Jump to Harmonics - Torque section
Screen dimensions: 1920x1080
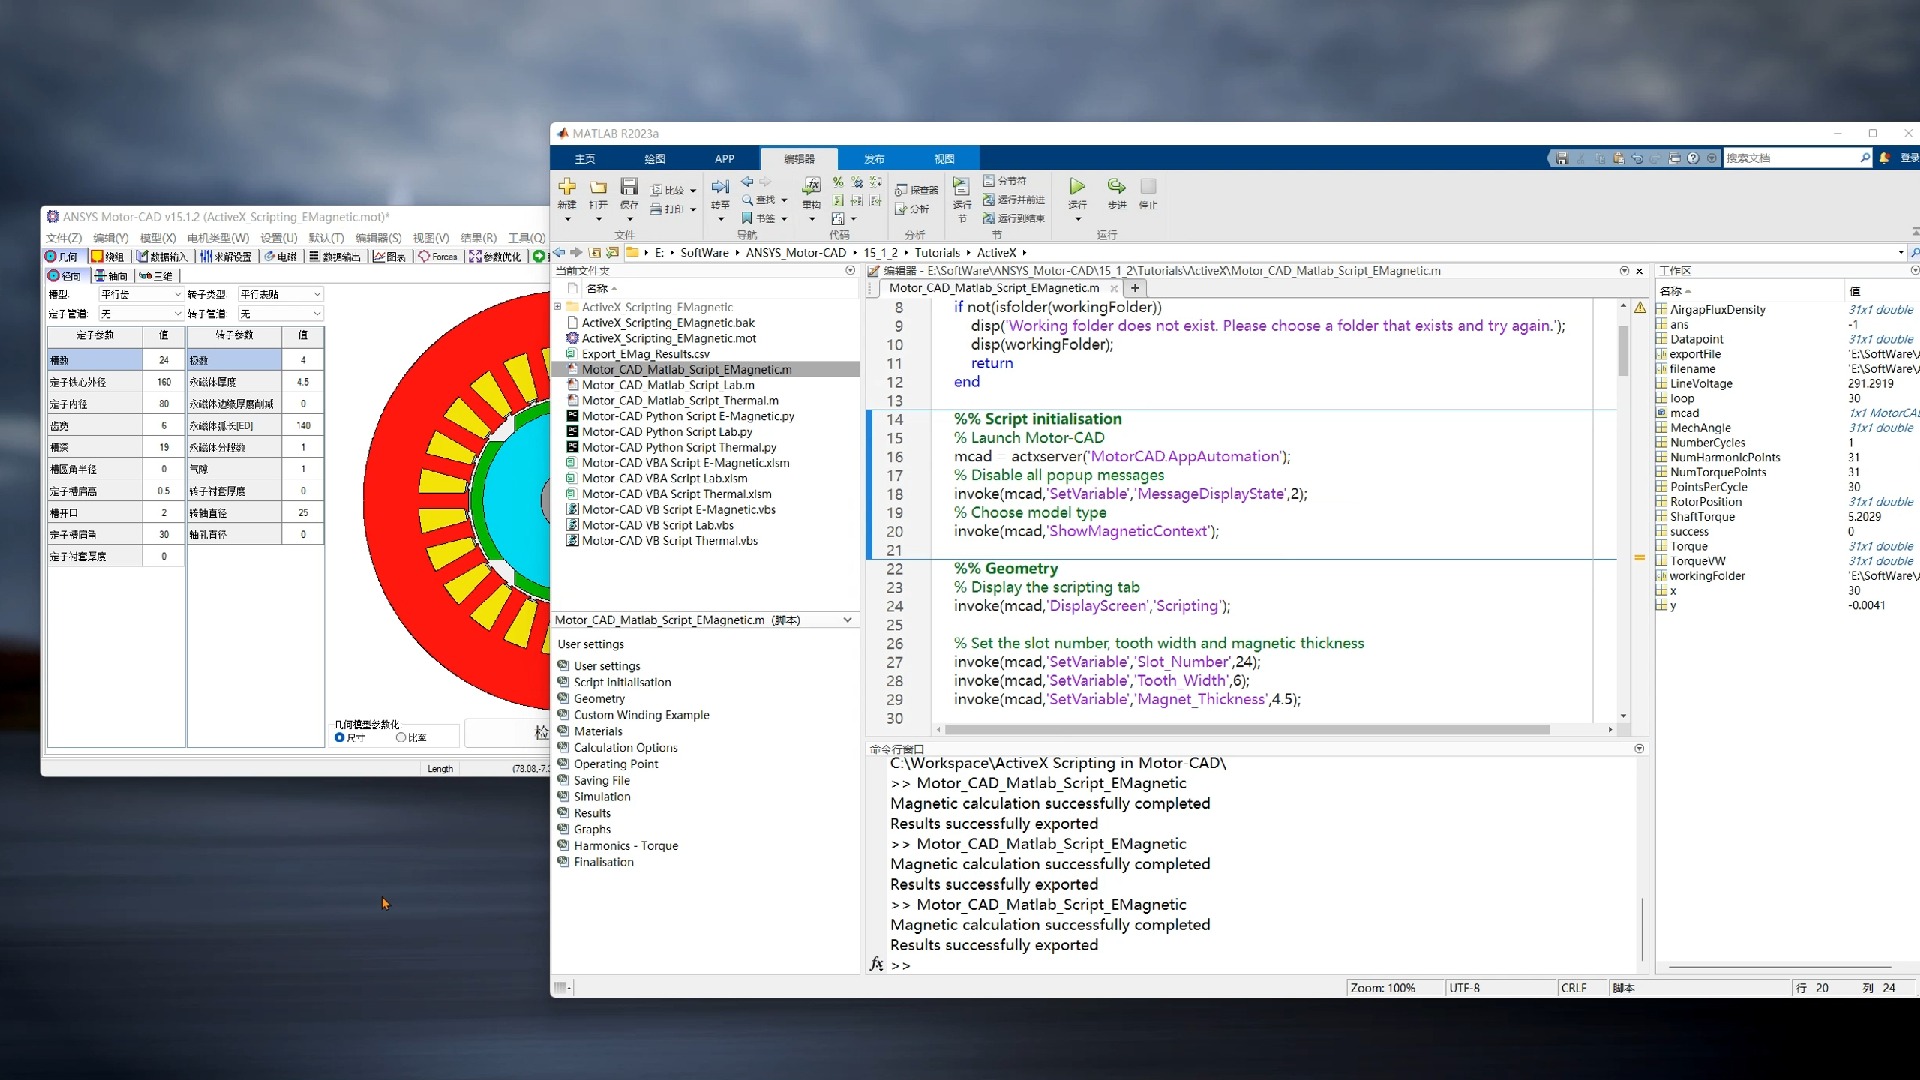coord(626,846)
